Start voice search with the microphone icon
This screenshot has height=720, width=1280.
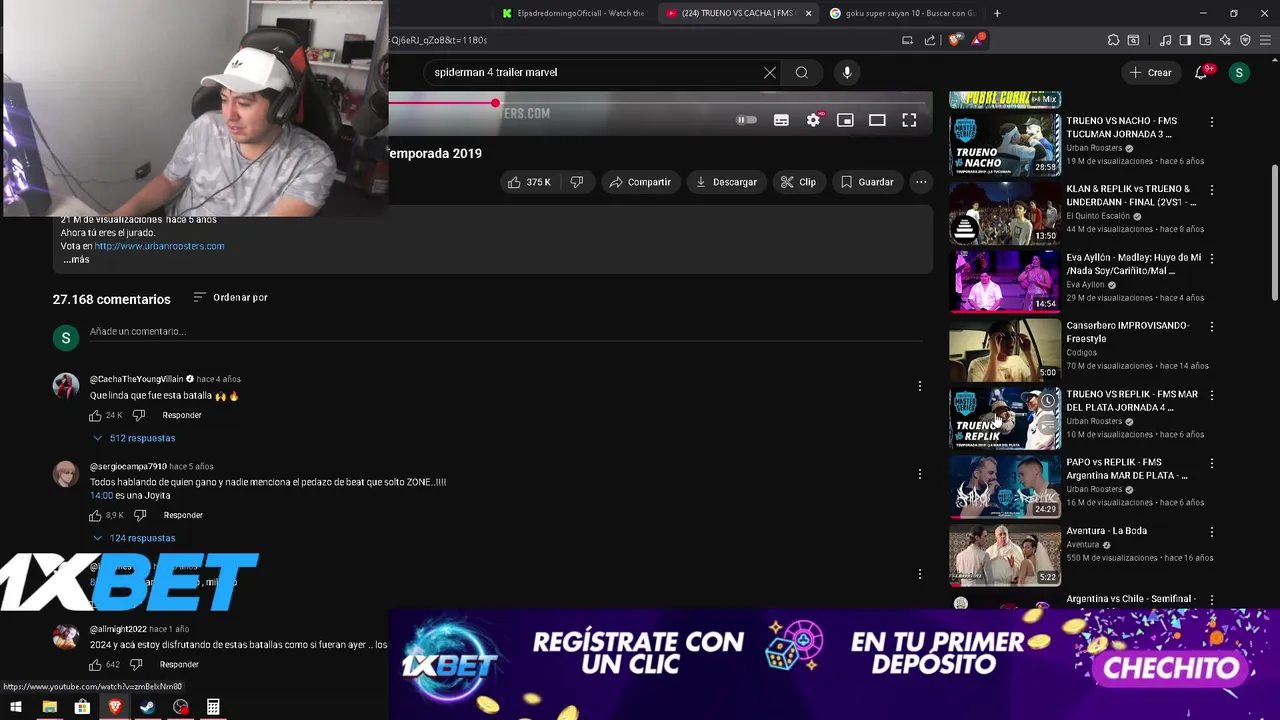pyautogui.click(x=847, y=72)
